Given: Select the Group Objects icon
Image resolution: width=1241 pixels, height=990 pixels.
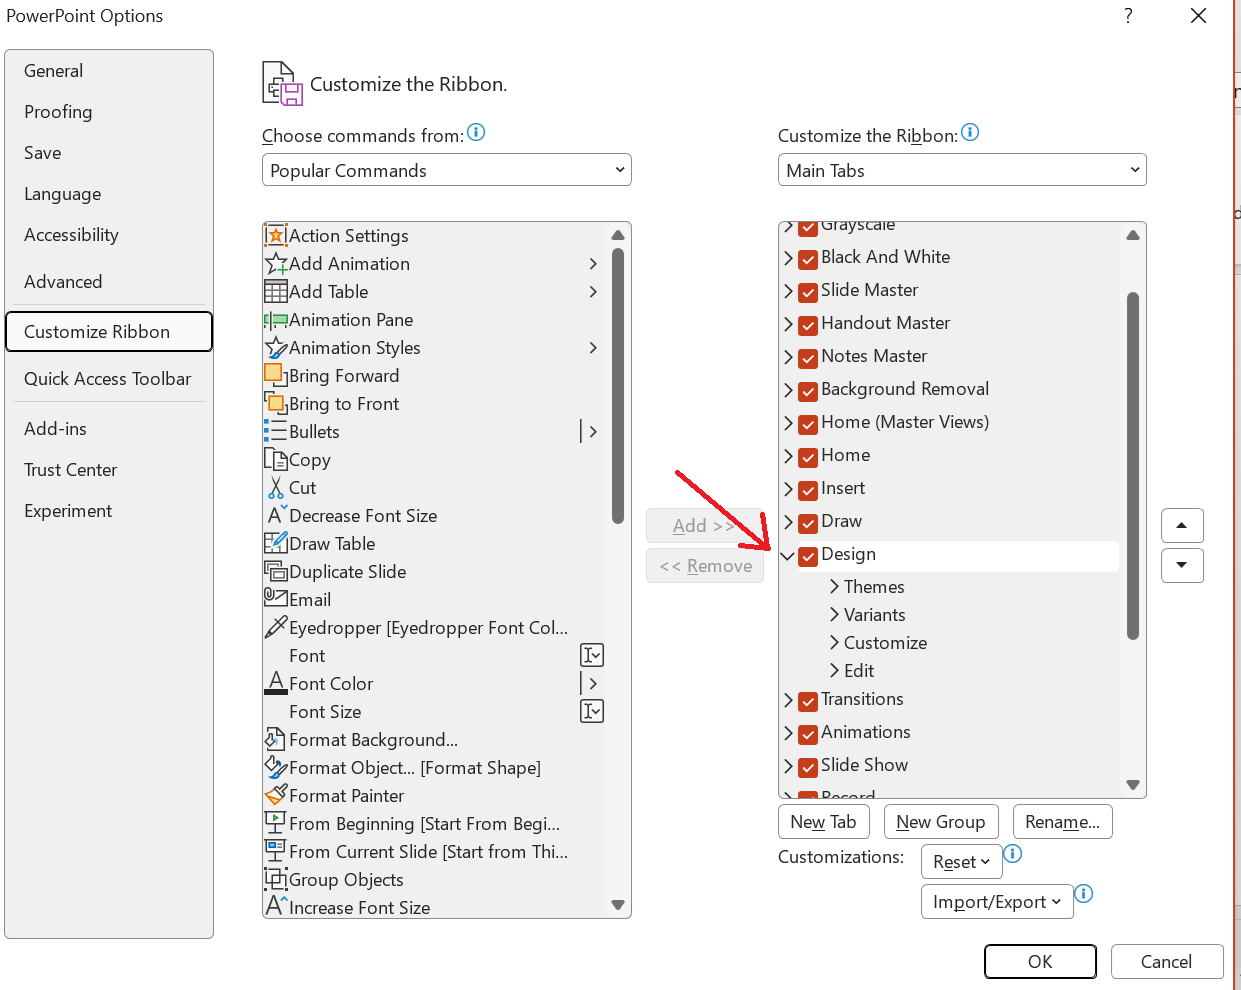Looking at the screenshot, I should [x=275, y=879].
